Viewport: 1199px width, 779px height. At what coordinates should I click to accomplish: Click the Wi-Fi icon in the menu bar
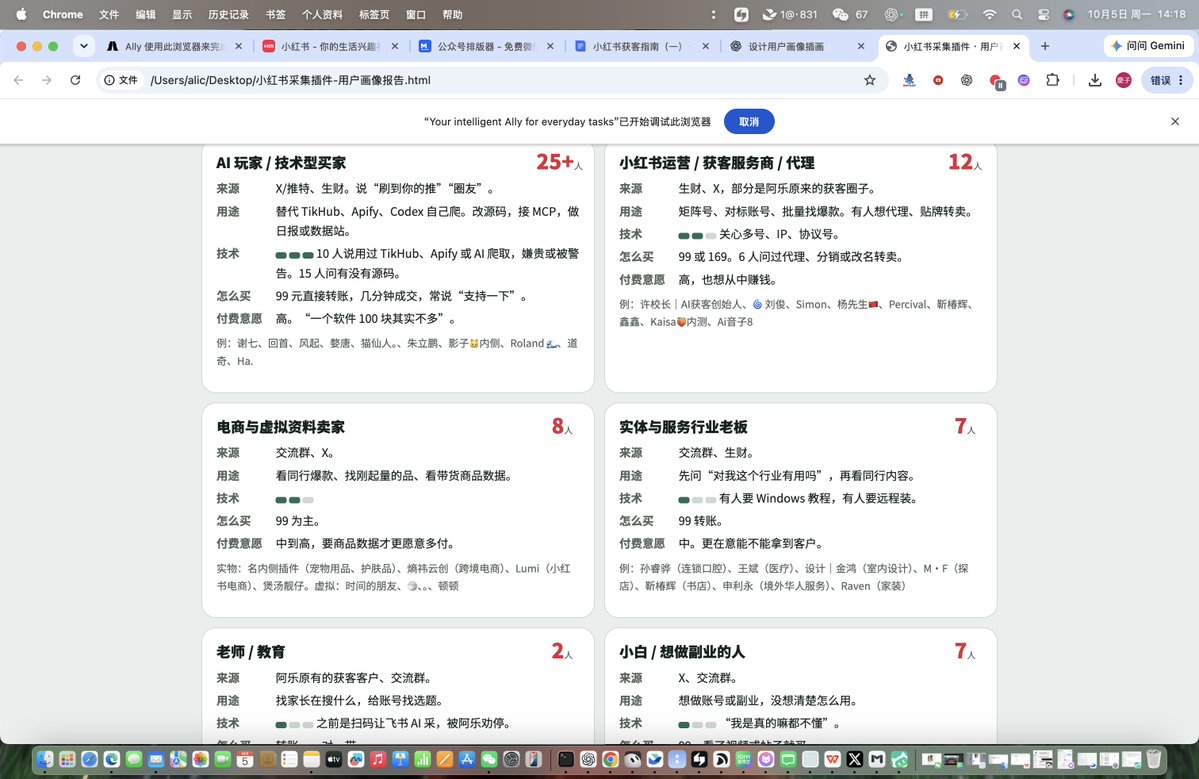[989, 14]
